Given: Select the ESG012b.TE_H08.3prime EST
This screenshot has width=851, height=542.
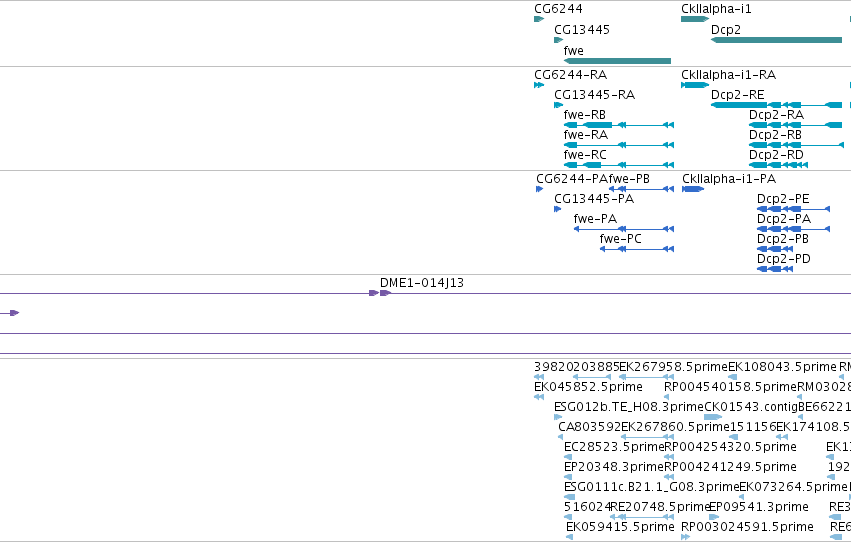Looking at the screenshot, I should point(558,417).
